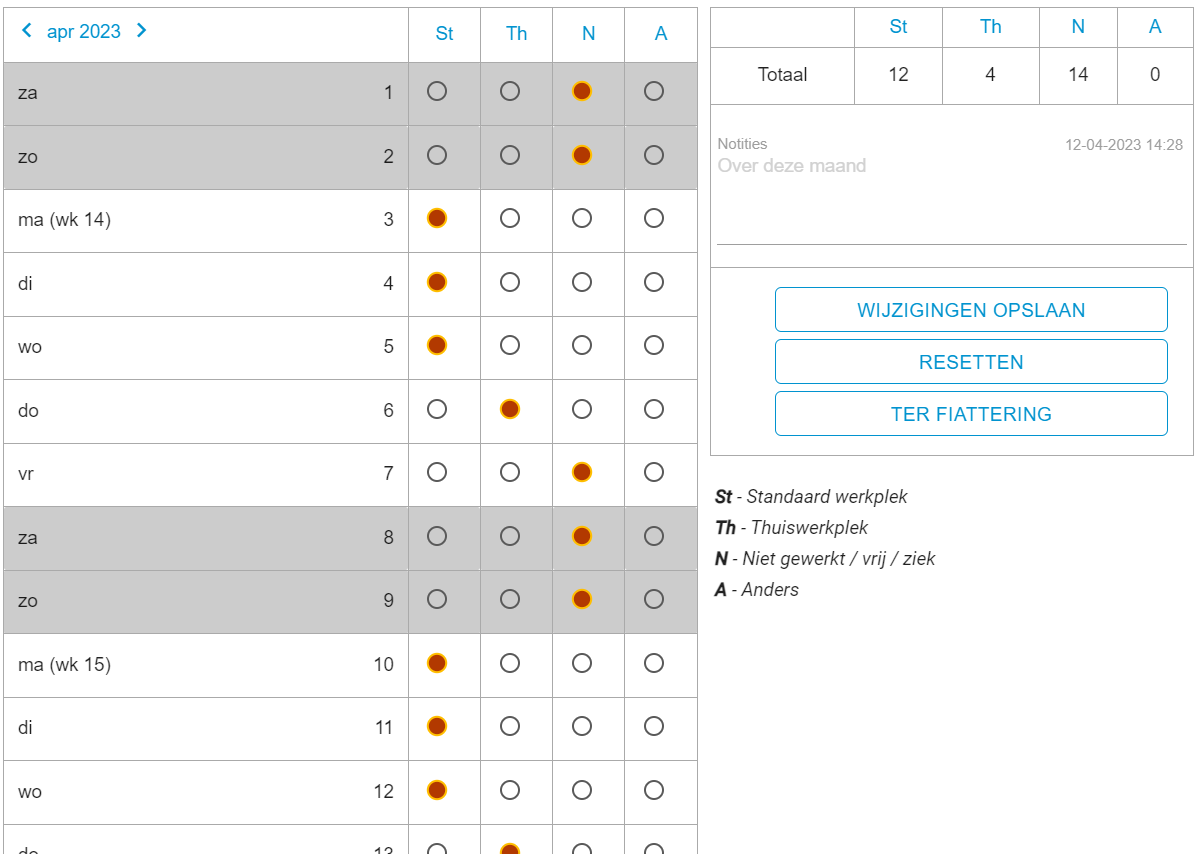This screenshot has height=854, width=1198.
Task: Set Monday April 10 to Niet gewerkt
Action: click(x=582, y=663)
